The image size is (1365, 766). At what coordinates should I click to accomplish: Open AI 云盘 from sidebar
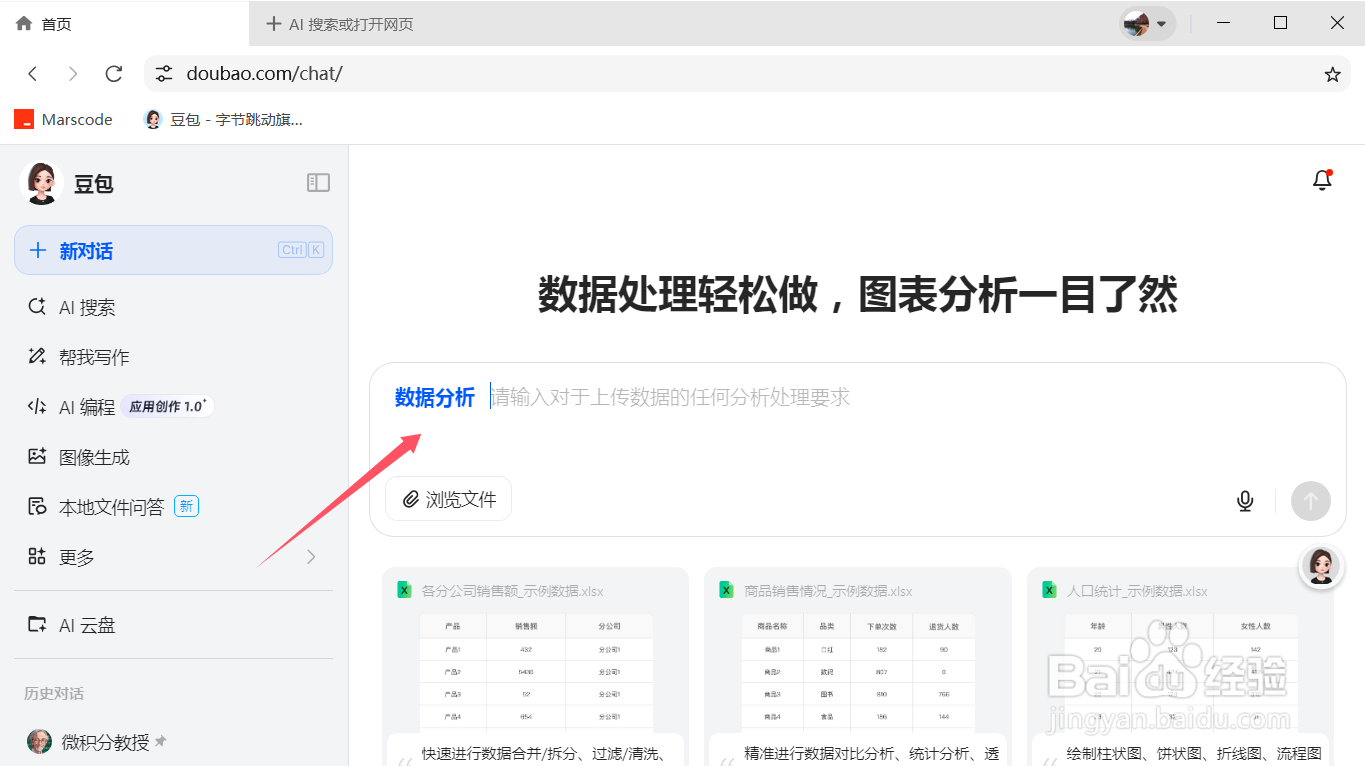173,625
